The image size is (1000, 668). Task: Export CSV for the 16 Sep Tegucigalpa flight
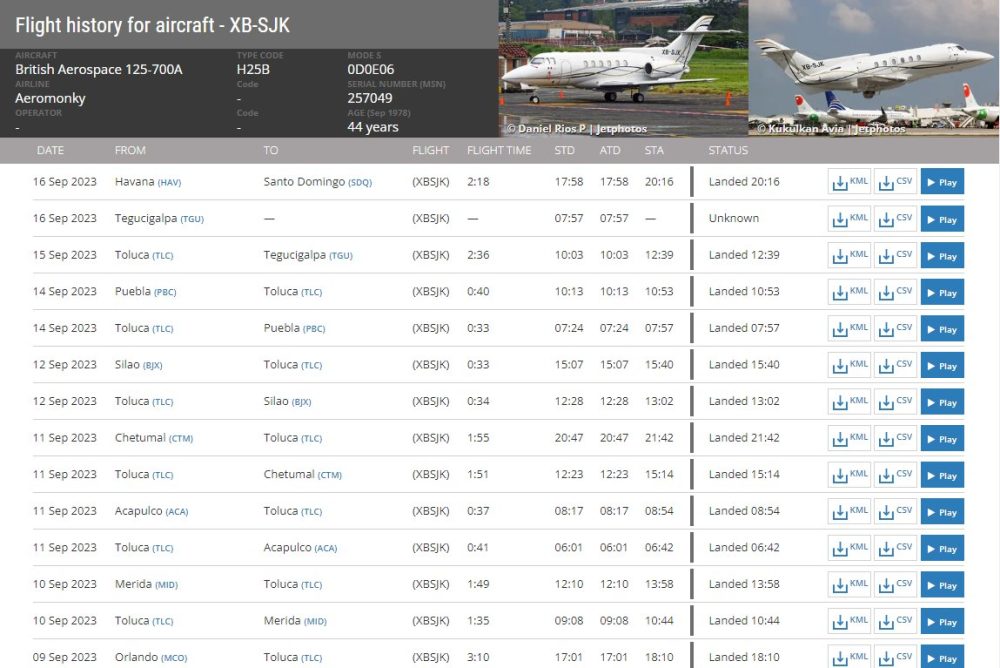[895, 218]
